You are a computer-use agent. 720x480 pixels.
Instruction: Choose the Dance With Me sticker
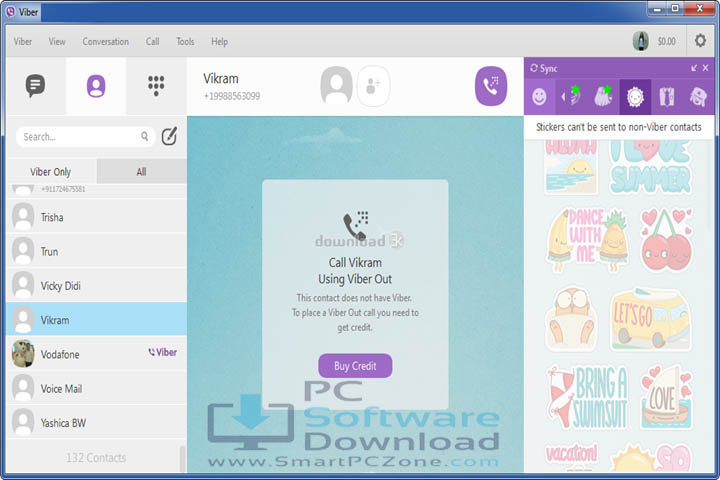click(587, 240)
